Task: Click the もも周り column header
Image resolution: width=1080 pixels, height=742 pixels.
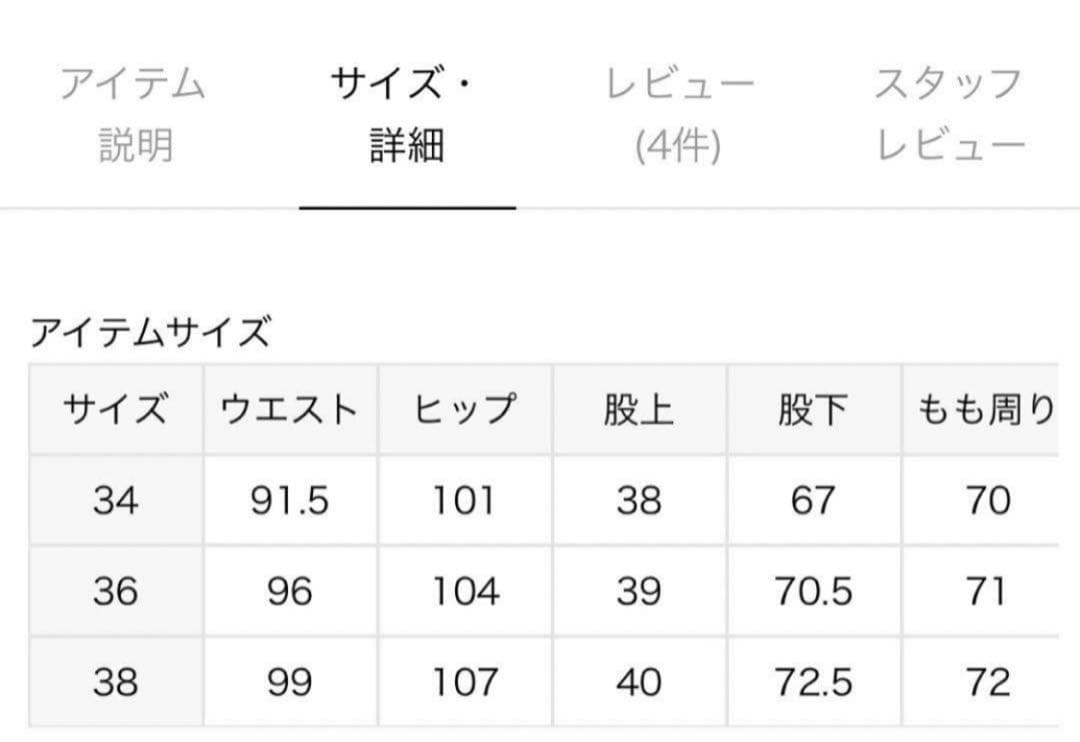Action: [985, 407]
